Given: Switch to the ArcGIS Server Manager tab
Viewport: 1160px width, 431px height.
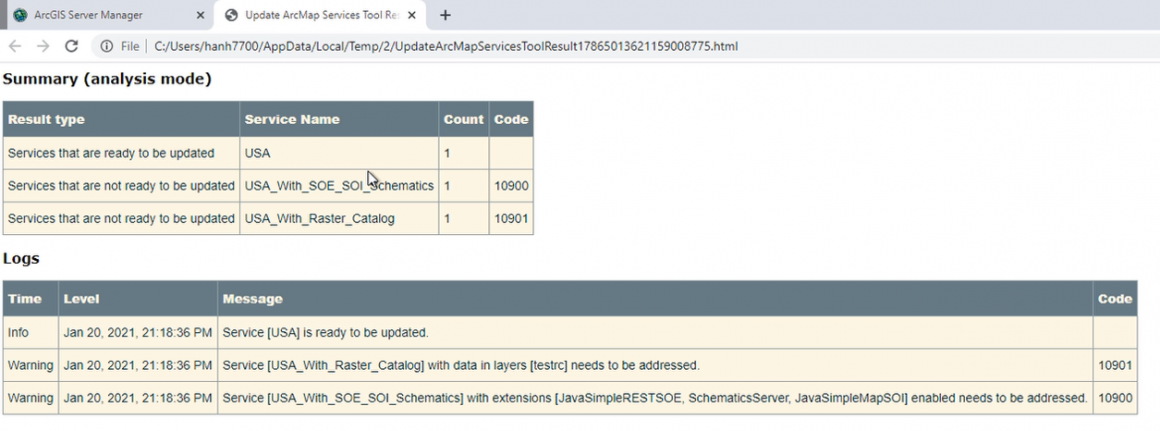Looking at the screenshot, I should tap(107, 15).
